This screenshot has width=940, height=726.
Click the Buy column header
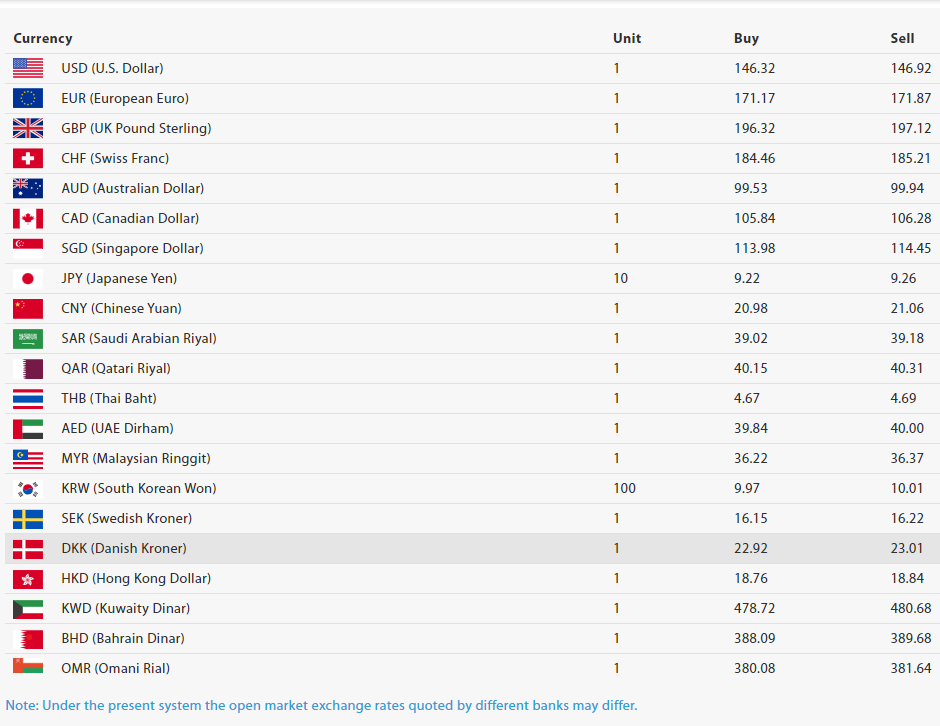[746, 38]
